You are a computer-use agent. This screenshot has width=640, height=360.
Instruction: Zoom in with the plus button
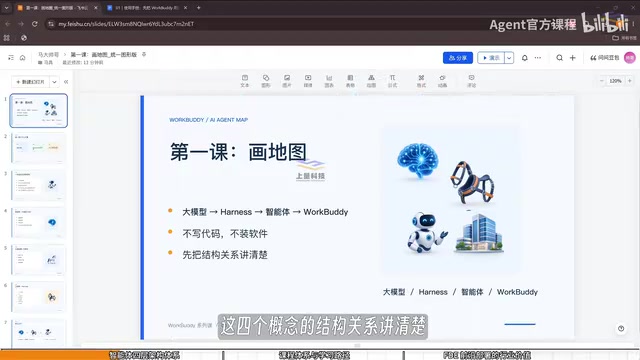629,81
